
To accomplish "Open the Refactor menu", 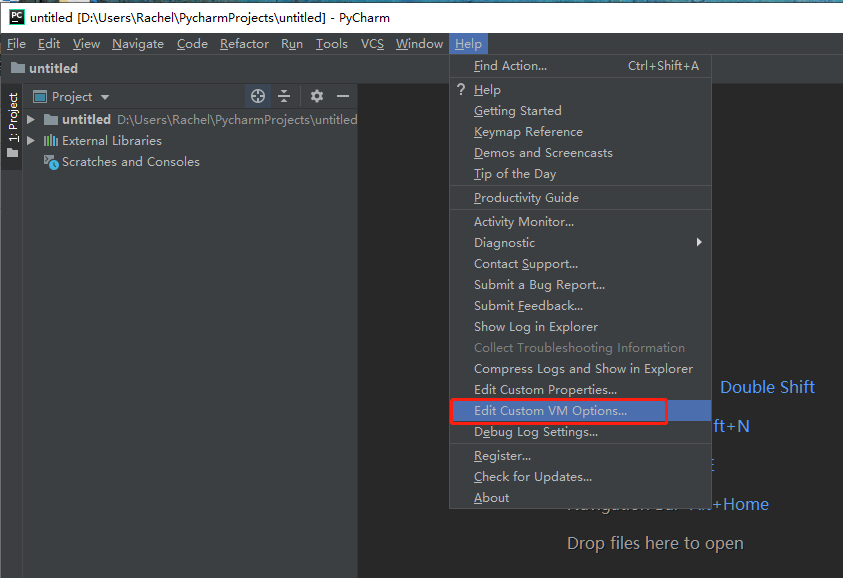I will pyautogui.click(x=244, y=44).
